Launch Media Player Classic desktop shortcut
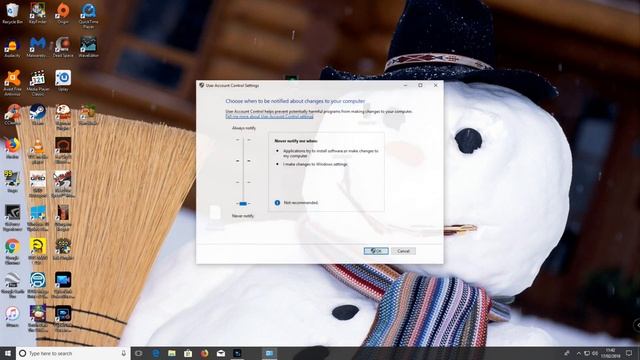The width and height of the screenshot is (640, 360). coord(38,83)
